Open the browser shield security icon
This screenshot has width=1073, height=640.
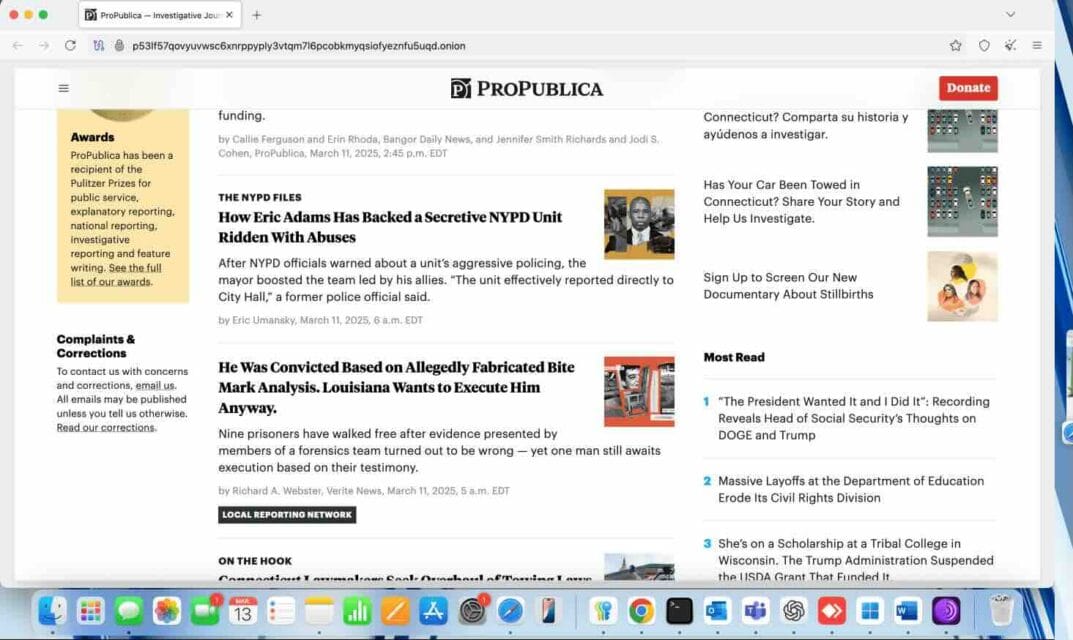pos(984,45)
